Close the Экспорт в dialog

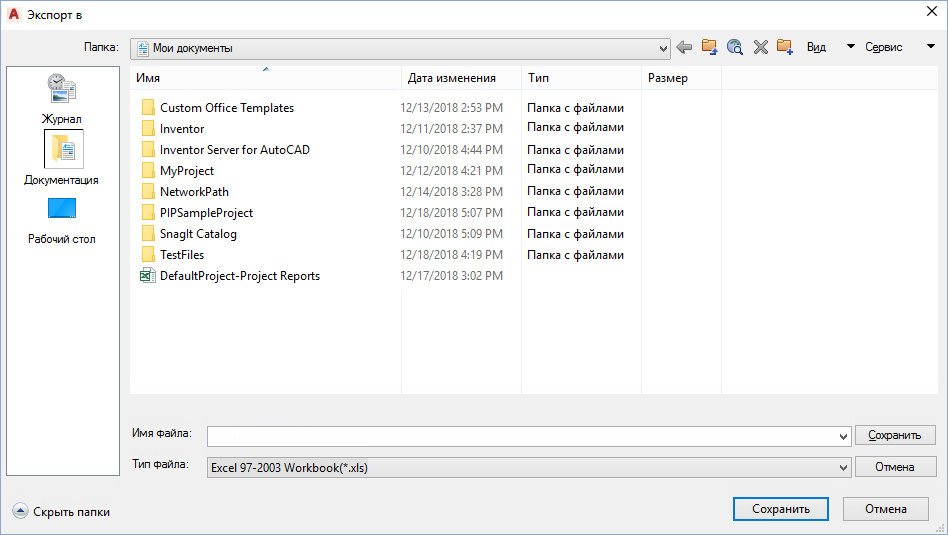932,11
